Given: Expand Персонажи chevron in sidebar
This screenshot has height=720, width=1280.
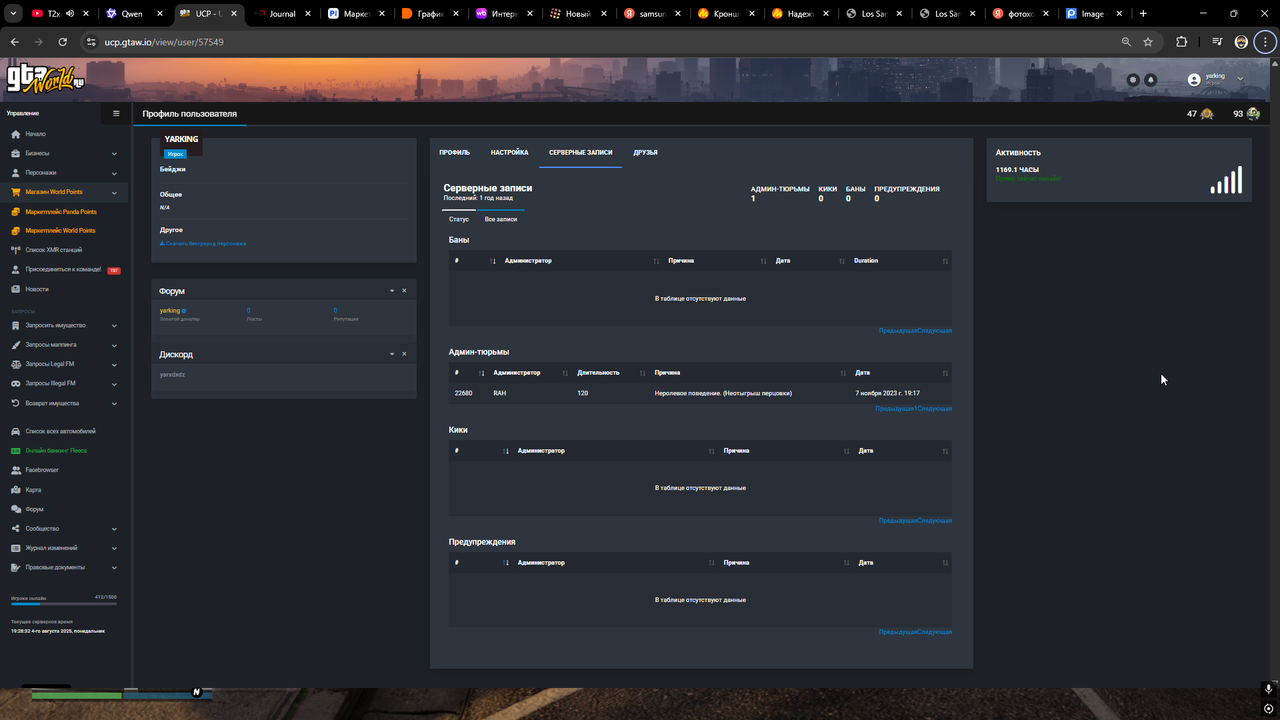Looking at the screenshot, I should point(114,173).
